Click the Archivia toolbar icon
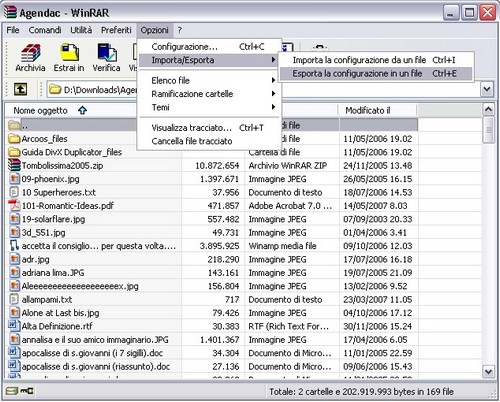Viewport: 500px width, 402px height. pyautogui.click(x=30, y=53)
